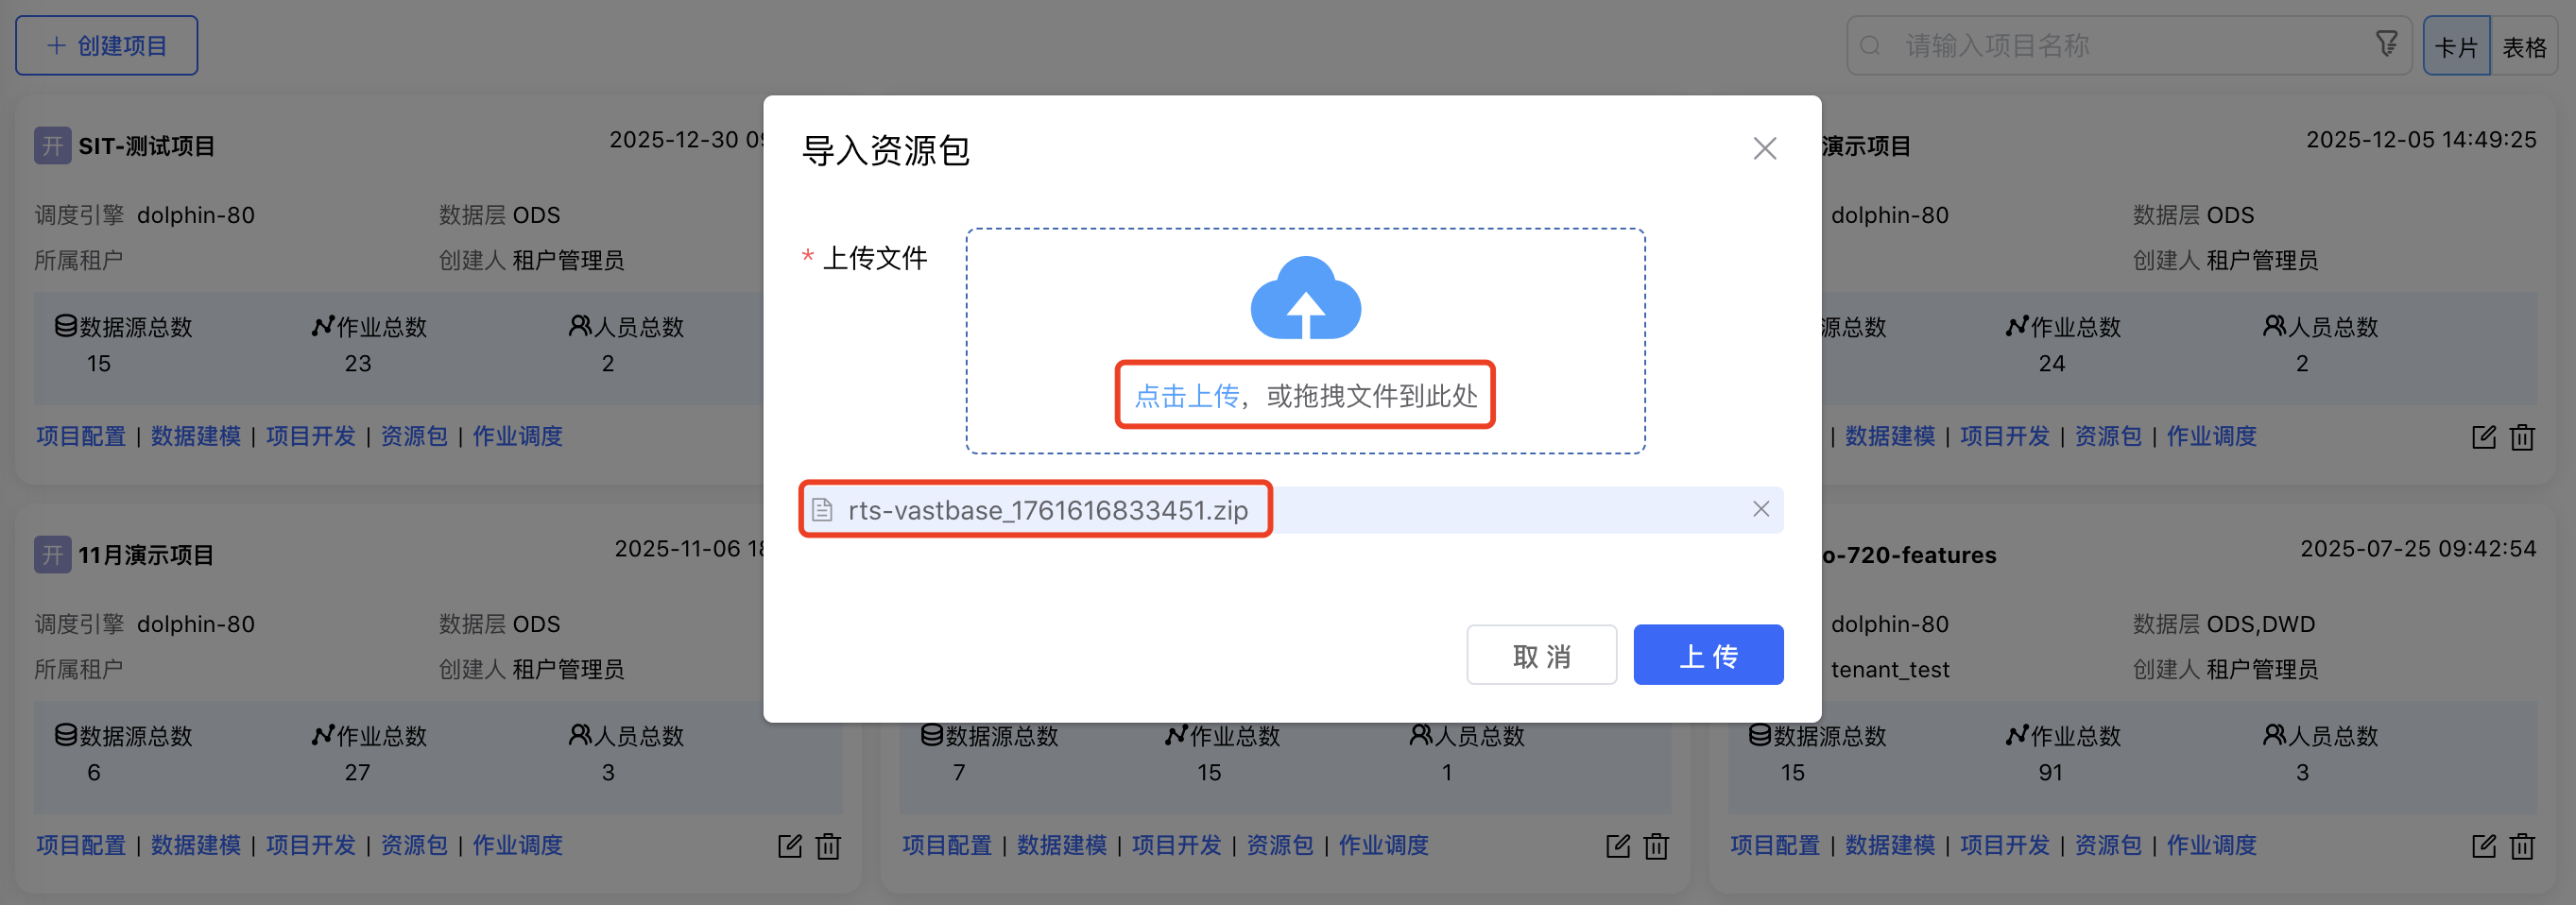This screenshot has height=905, width=2576.
Task: Open 项目开发 for SIT-测试项目
Action: pos(311,436)
